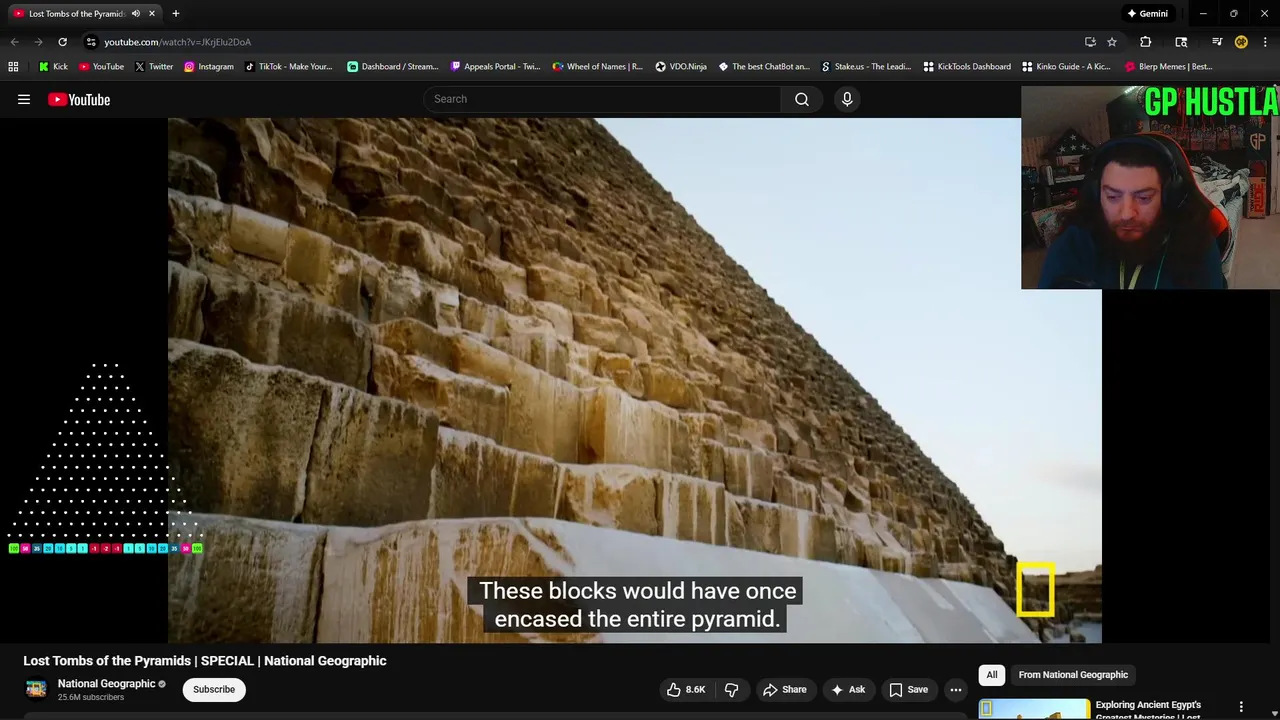Open the Gemini button

point(1147,14)
